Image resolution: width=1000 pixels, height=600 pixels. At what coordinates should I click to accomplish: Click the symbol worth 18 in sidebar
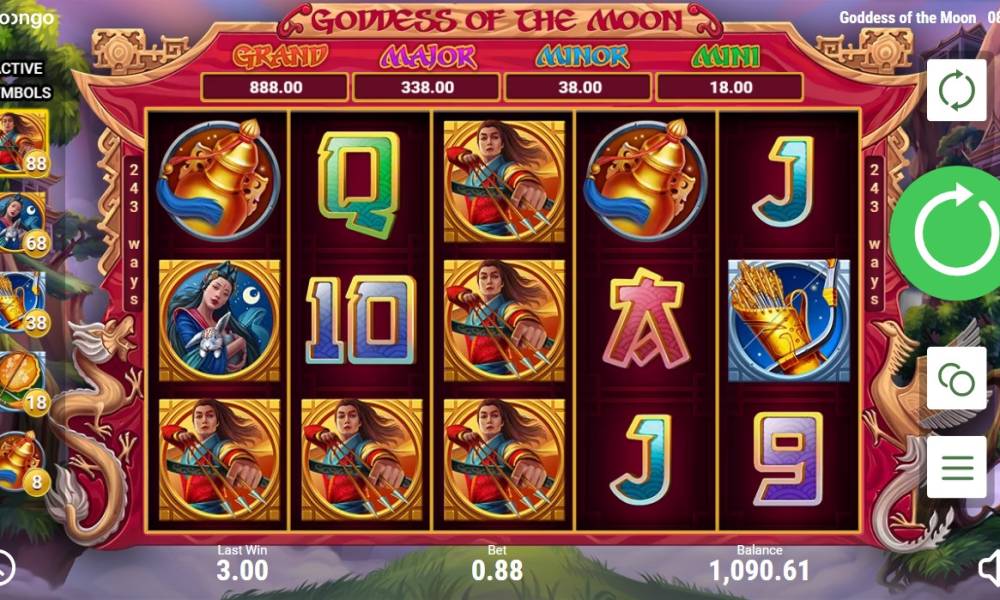pos(24,383)
